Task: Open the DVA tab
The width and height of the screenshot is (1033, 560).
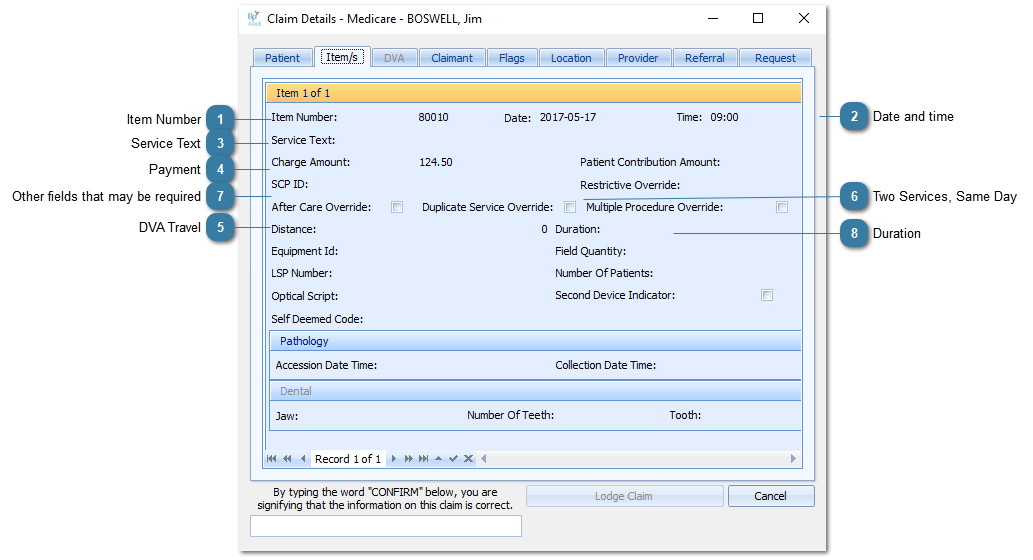Action: click(394, 58)
